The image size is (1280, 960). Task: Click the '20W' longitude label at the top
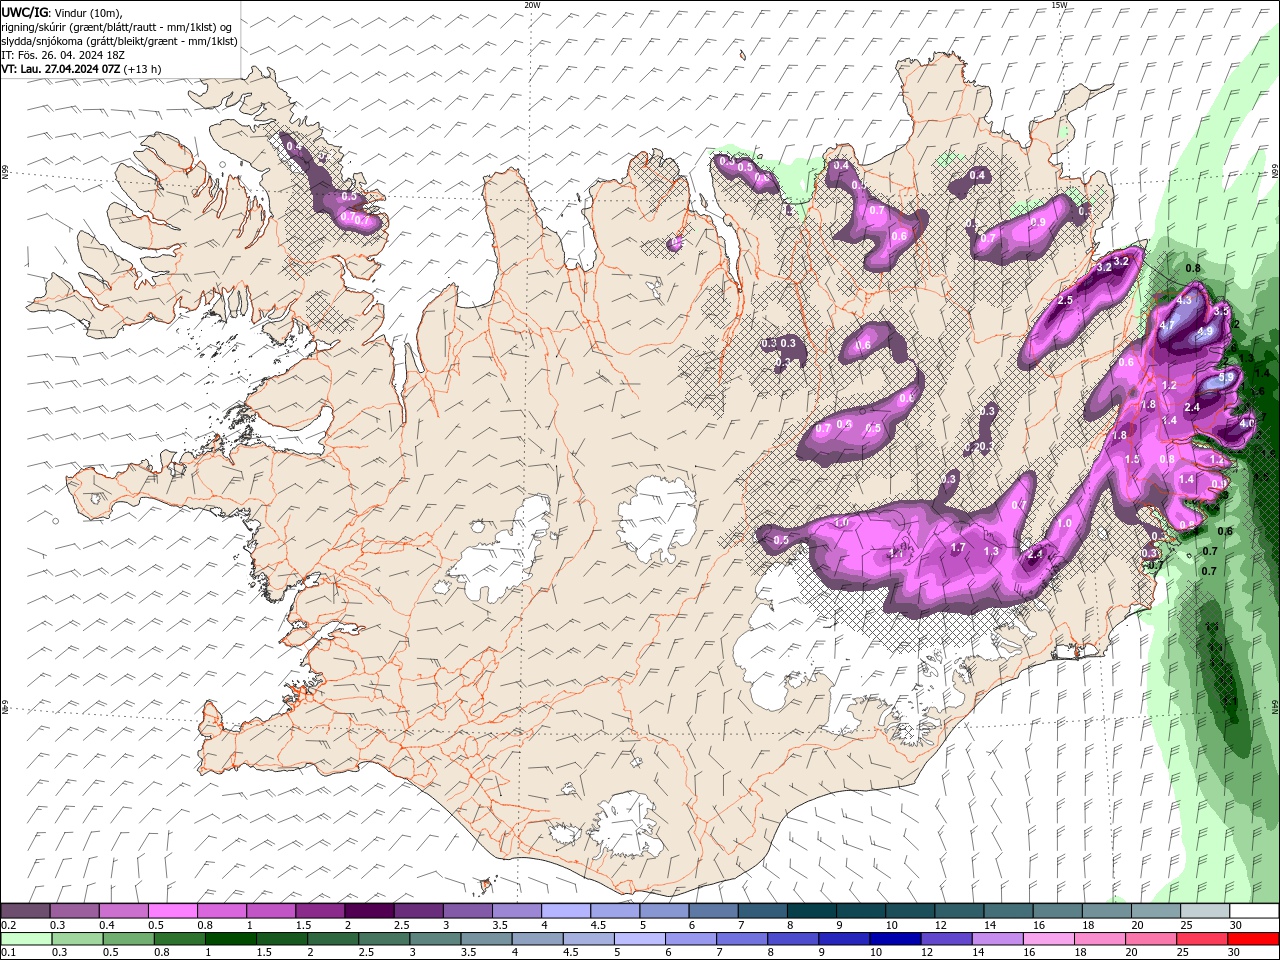pos(532,5)
